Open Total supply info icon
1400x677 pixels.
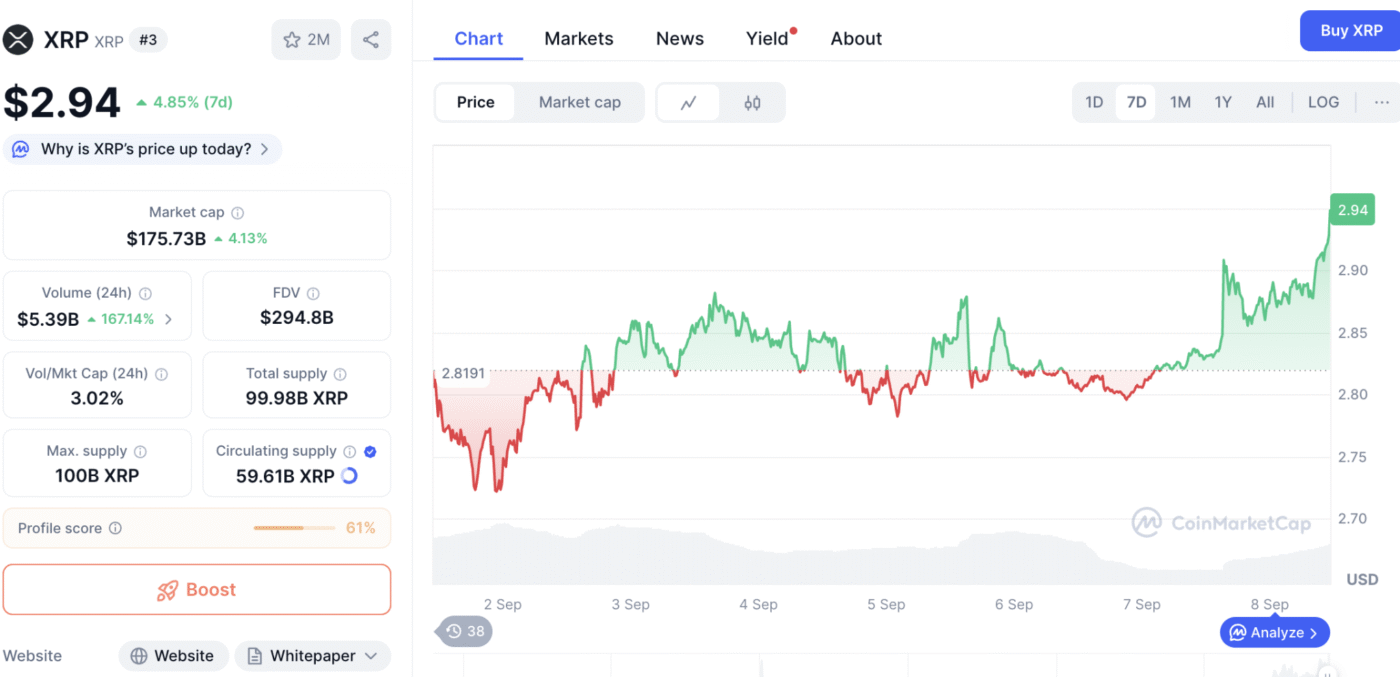coord(340,374)
